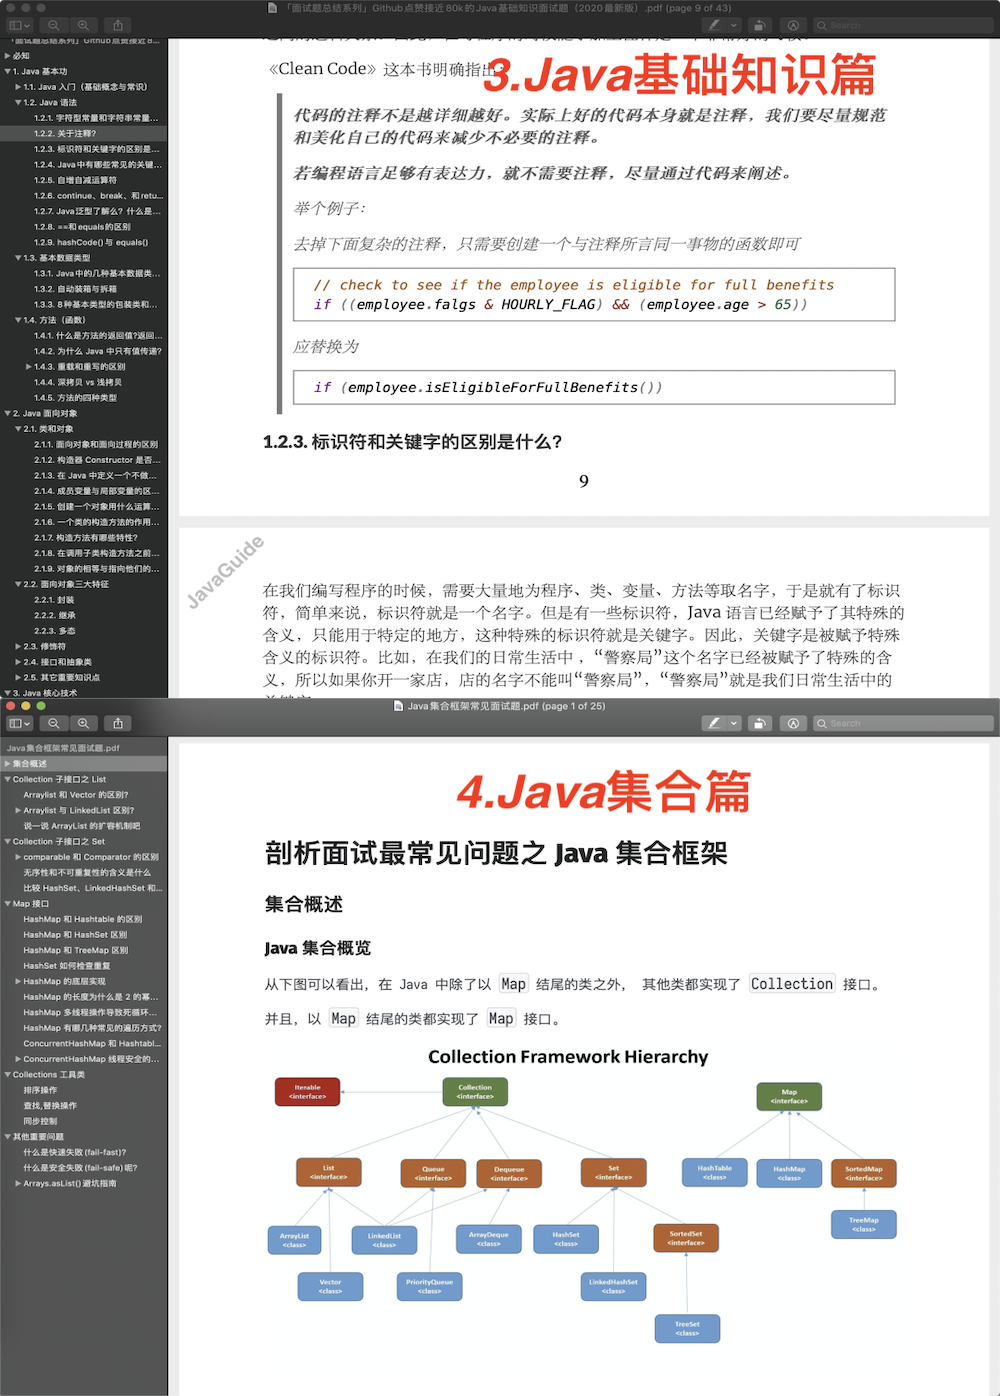Expand the 2.3. 修饰符 section
The width and height of the screenshot is (1000, 1396).
[18, 647]
